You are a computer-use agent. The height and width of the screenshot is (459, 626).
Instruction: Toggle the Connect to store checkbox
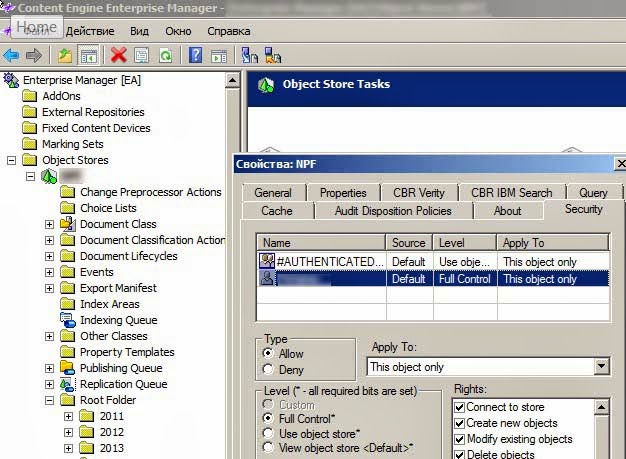pyautogui.click(x=460, y=407)
